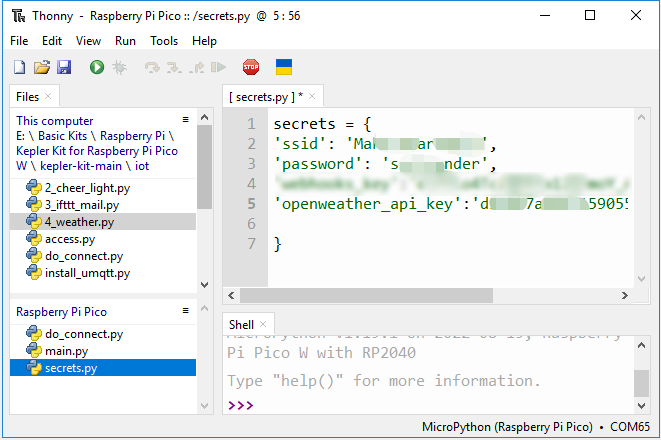Click the Resume debug icon
The width and height of the screenshot is (661, 440).
[x=218, y=67]
